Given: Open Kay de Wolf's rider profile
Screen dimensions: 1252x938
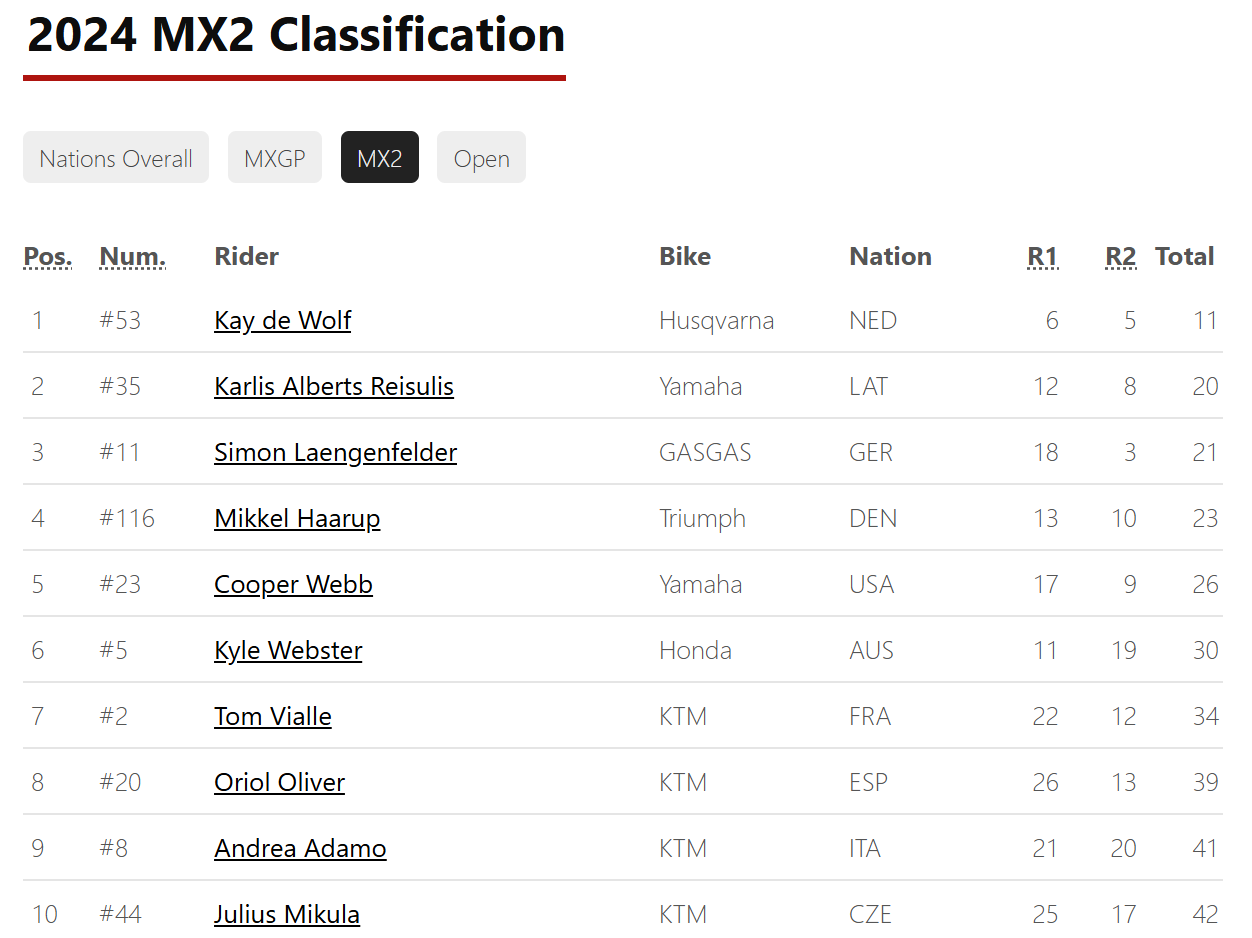Looking at the screenshot, I should 282,320.
